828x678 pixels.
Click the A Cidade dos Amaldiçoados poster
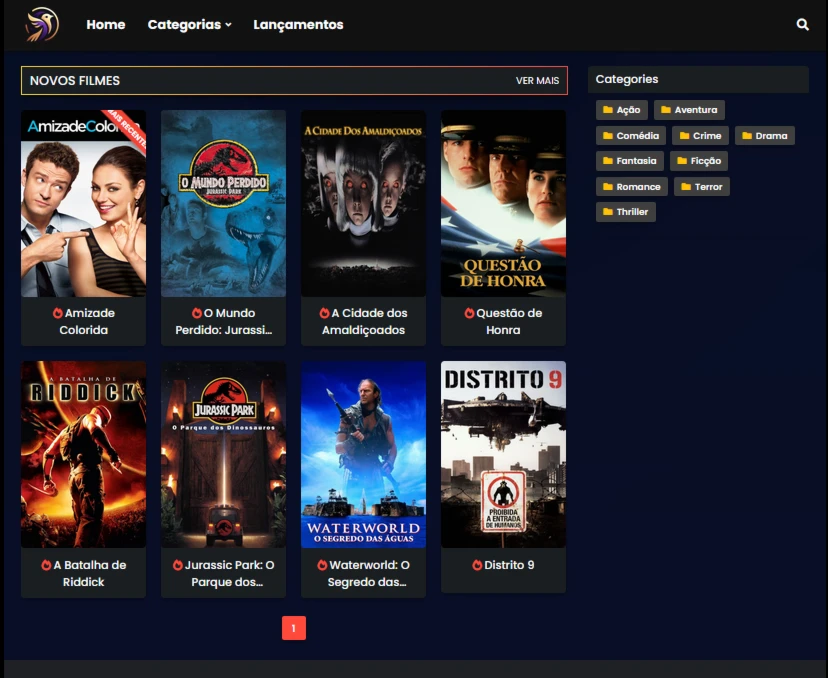click(363, 203)
